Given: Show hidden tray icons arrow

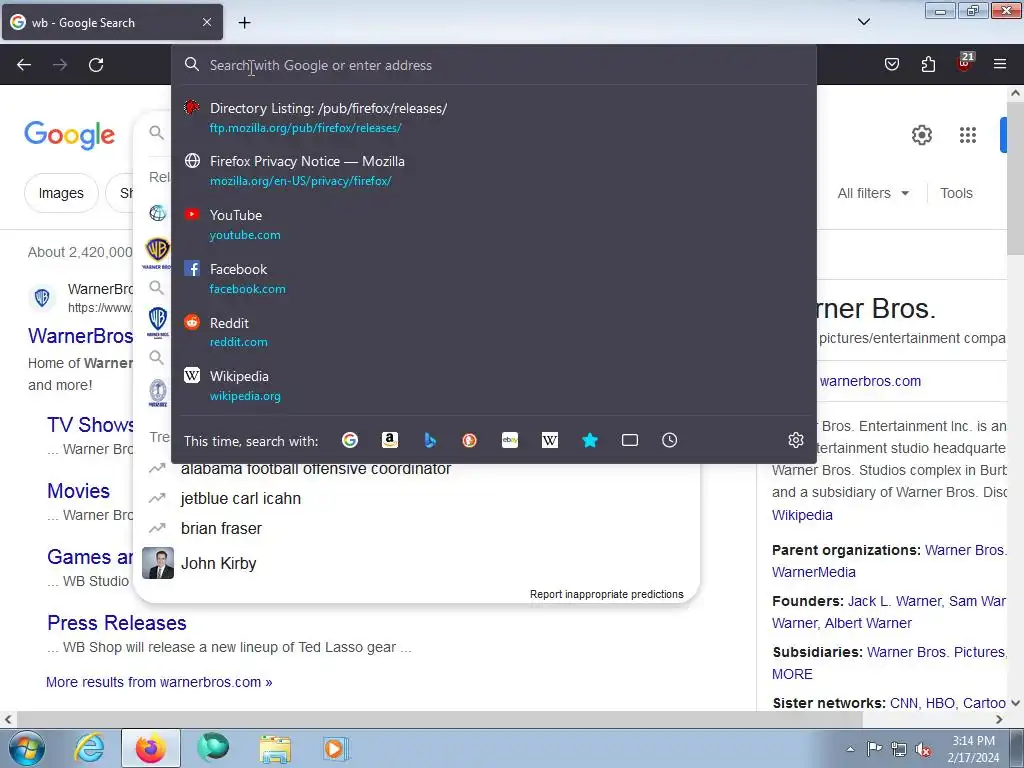Looking at the screenshot, I should click(850, 748).
